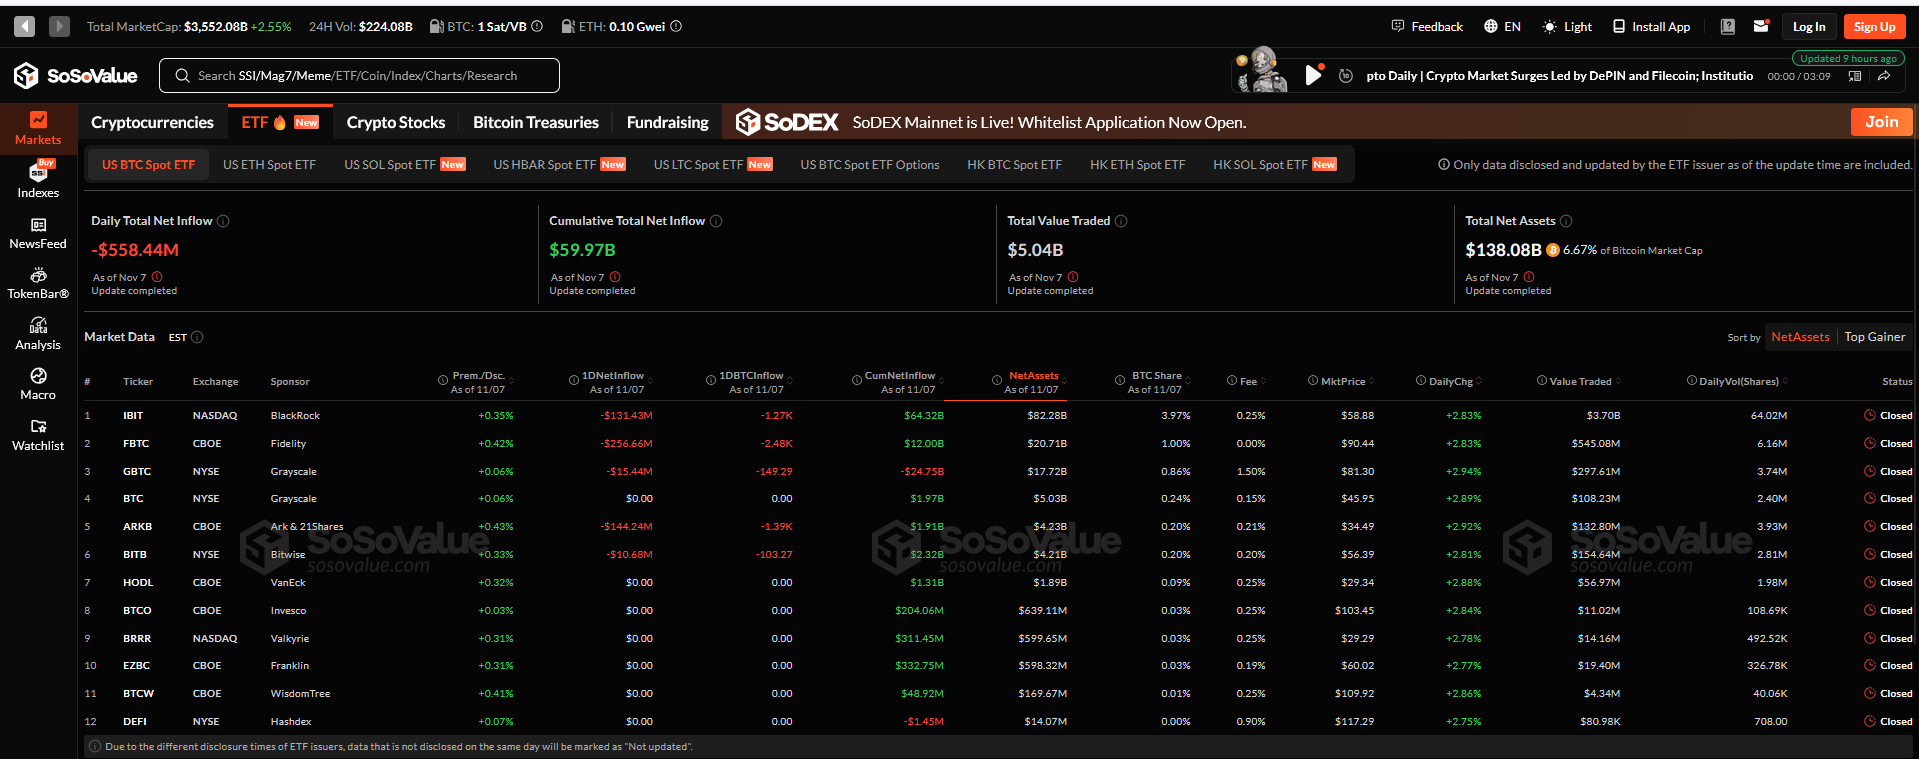
Task: Sort by NetAssets toggle
Action: (1800, 337)
